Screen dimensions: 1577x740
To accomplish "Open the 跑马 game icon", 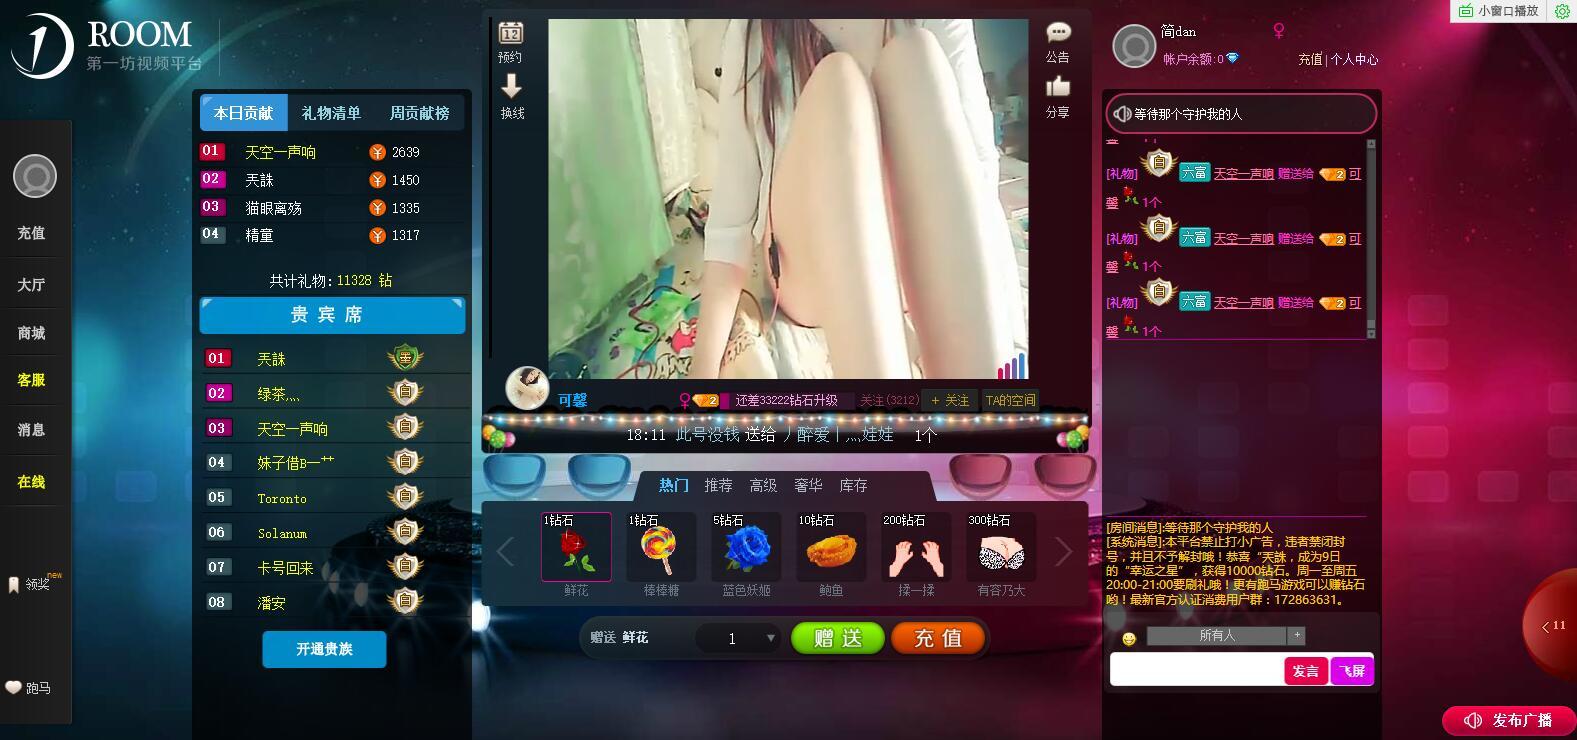I will tap(13, 688).
